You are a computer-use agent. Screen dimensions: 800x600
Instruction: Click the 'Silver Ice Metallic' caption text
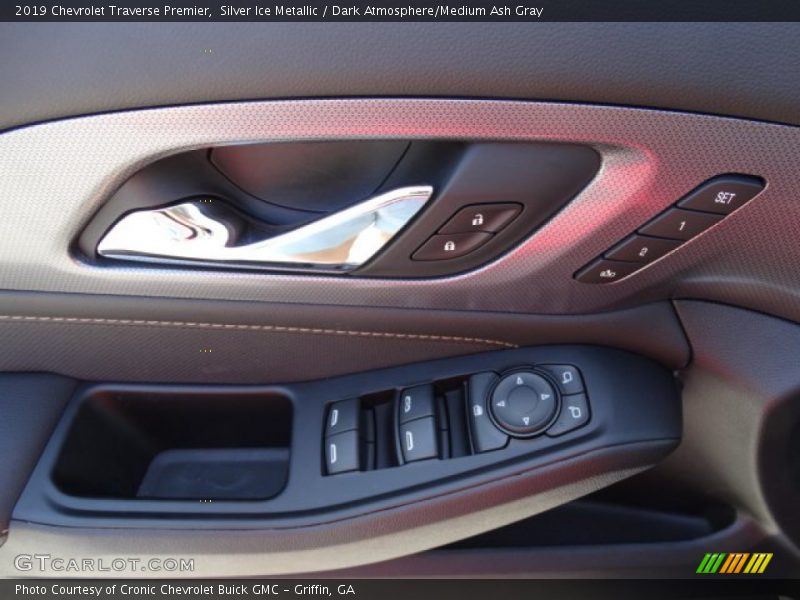(269, 10)
